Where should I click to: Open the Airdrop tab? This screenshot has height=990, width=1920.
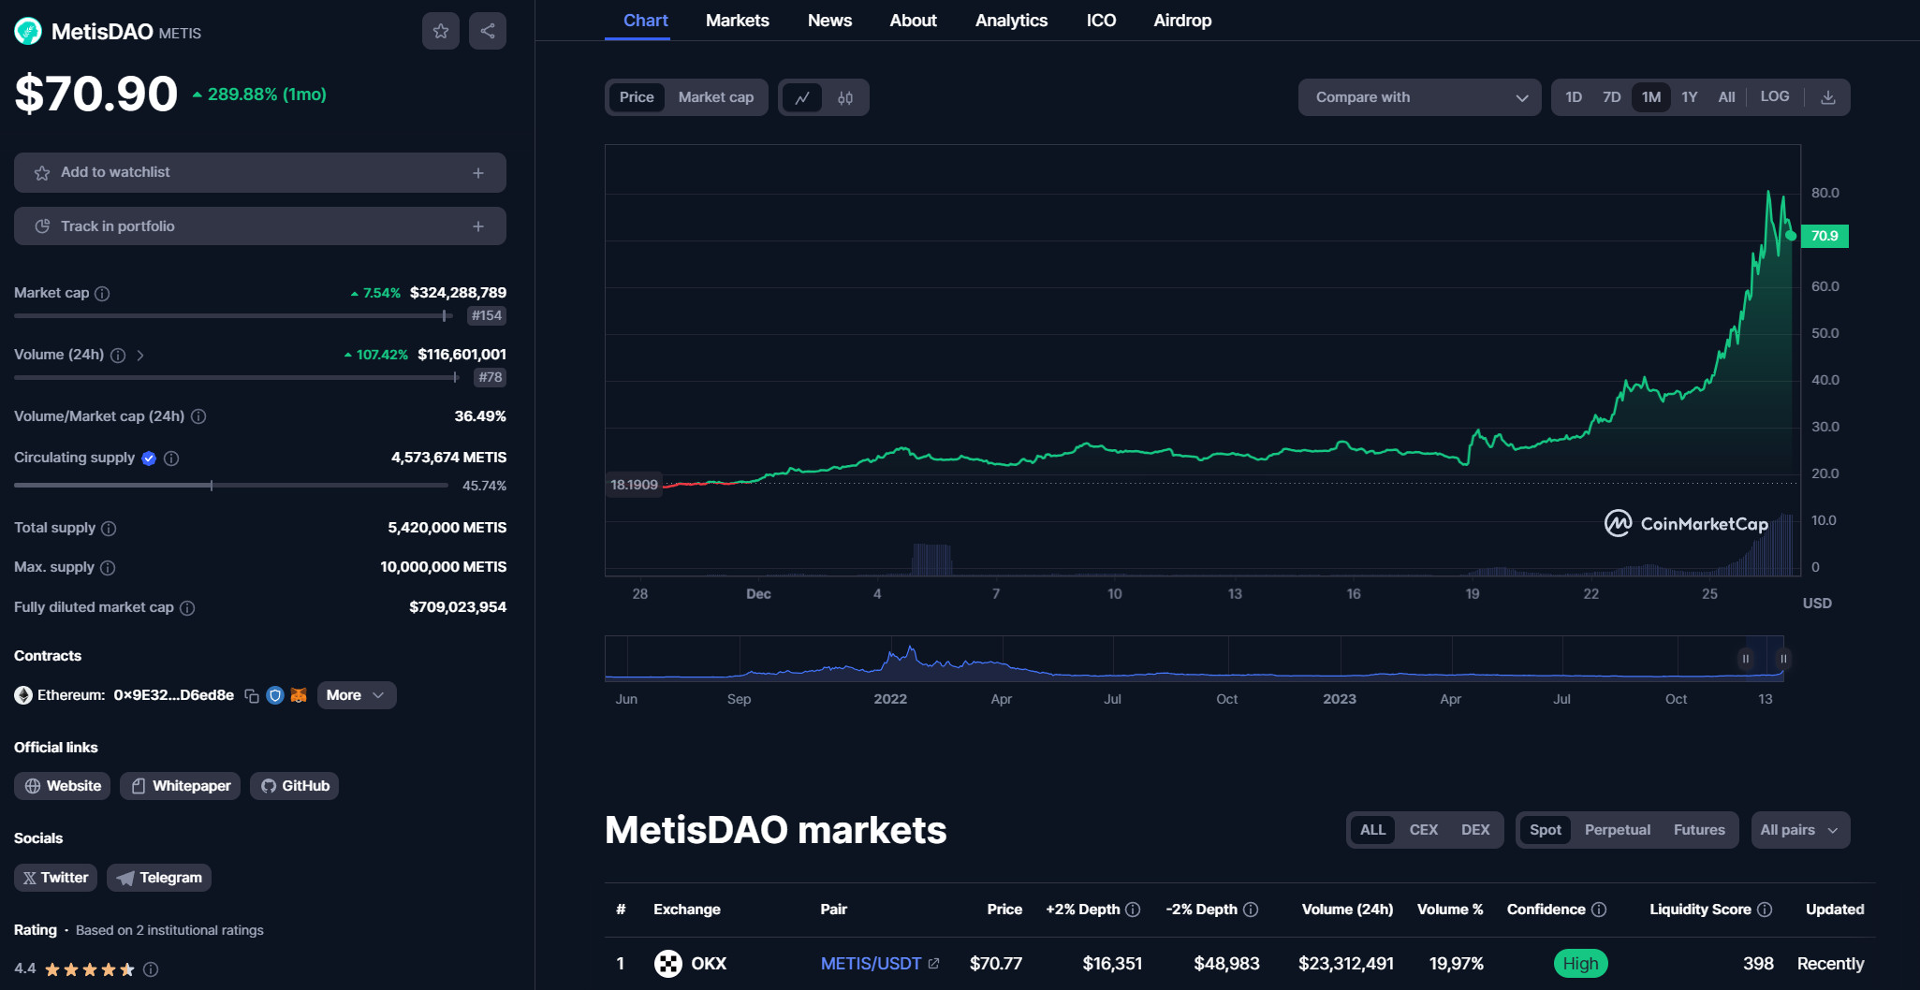1182,20
